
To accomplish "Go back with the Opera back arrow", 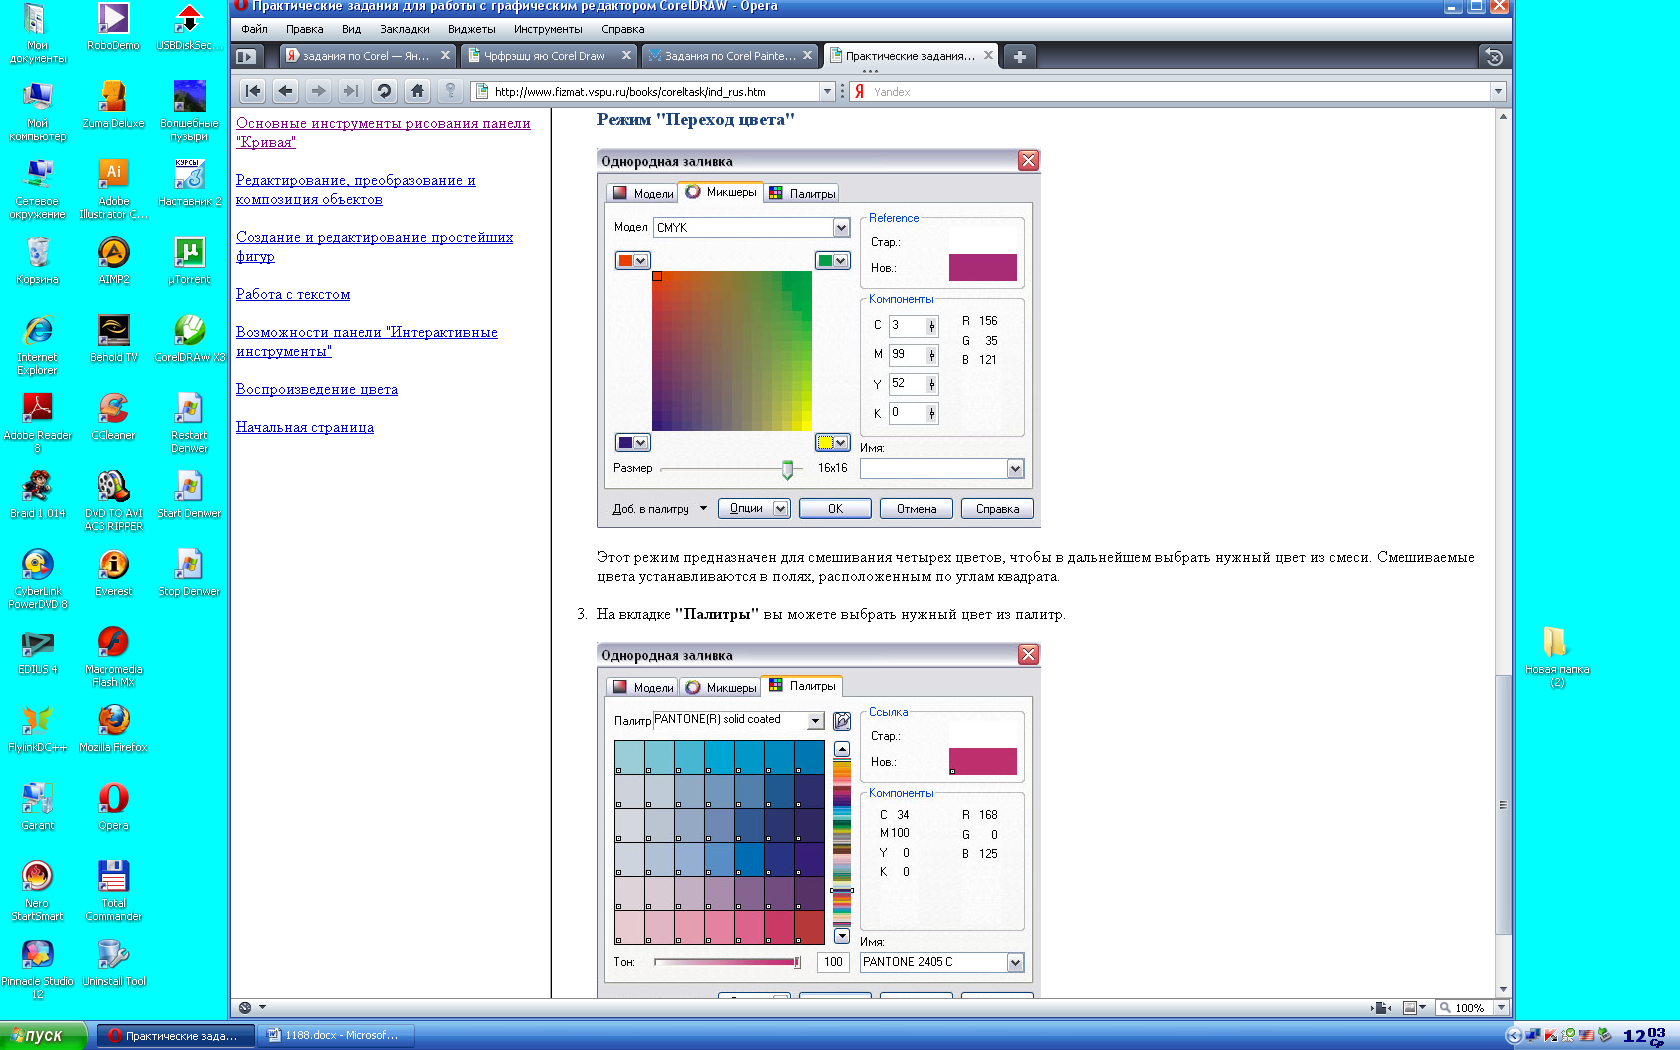I will pos(286,91).
